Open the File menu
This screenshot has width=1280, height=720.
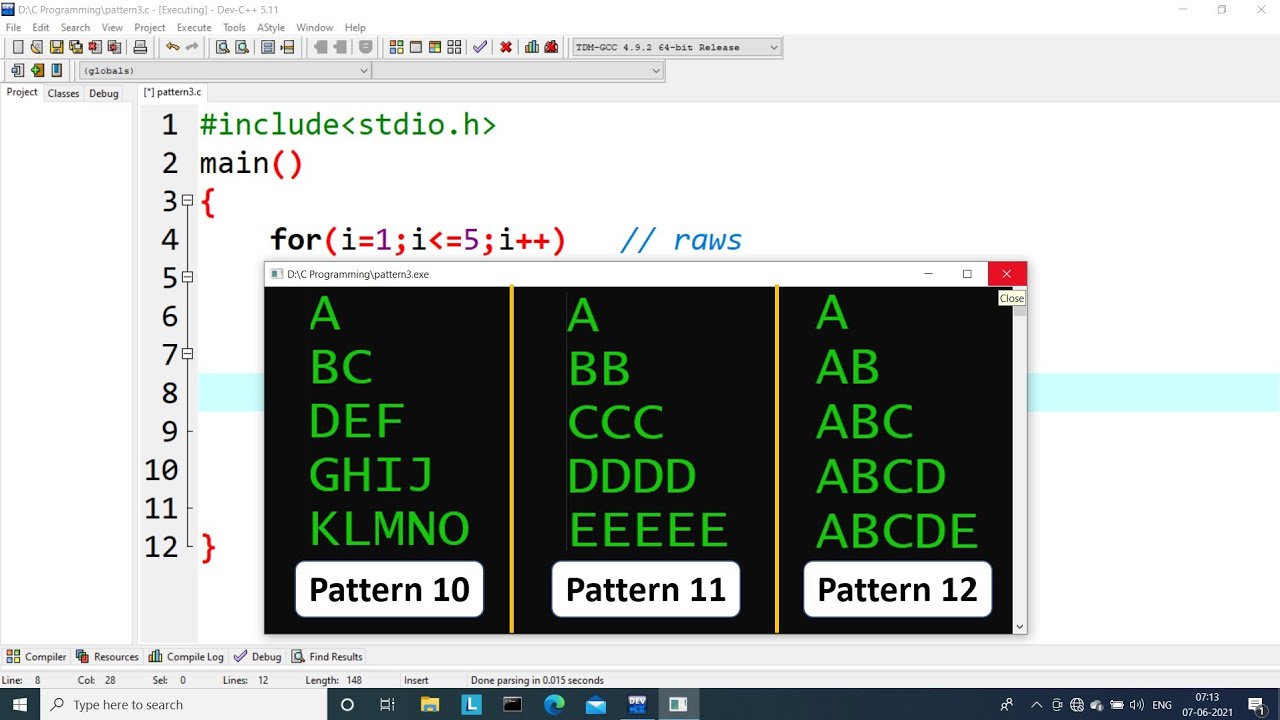pyautogui.click(x=13, y=27)
